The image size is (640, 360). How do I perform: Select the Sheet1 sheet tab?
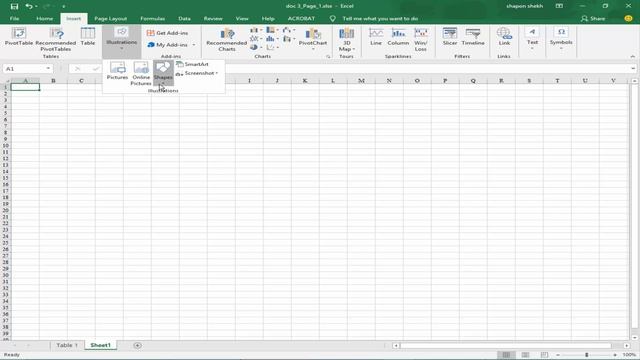[100, 345]
